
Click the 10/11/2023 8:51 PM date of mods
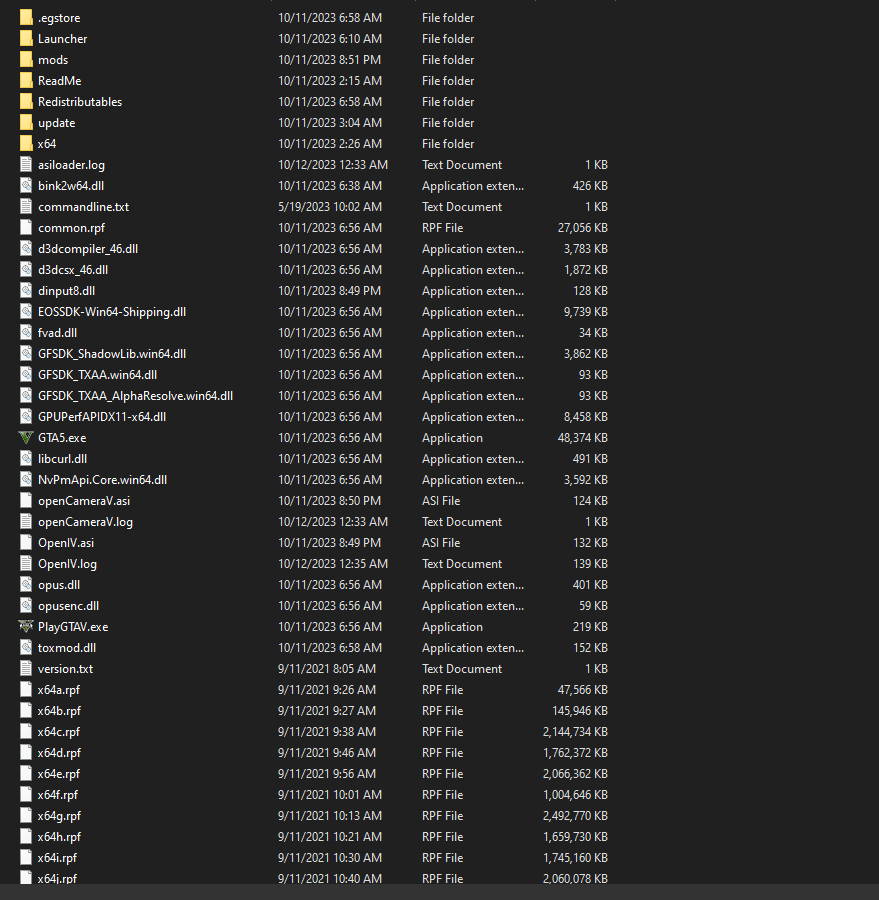[330, 60]
